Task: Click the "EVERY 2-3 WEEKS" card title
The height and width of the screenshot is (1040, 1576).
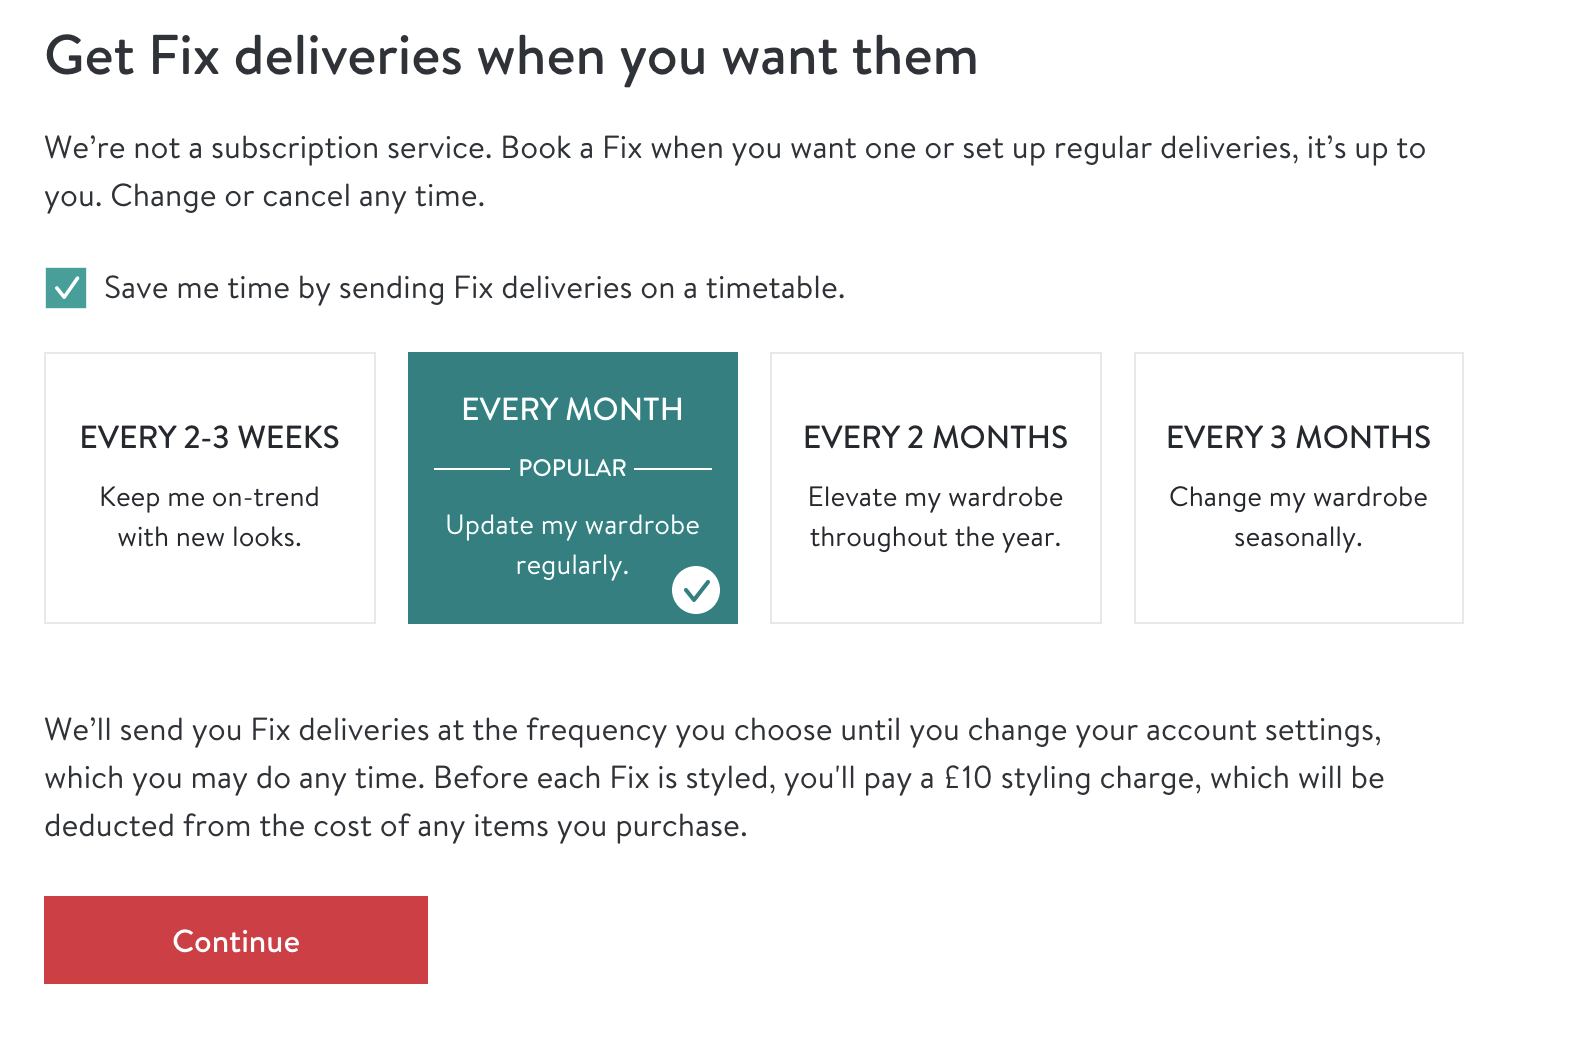Action: pyautogui.click(x=210, y=437)
